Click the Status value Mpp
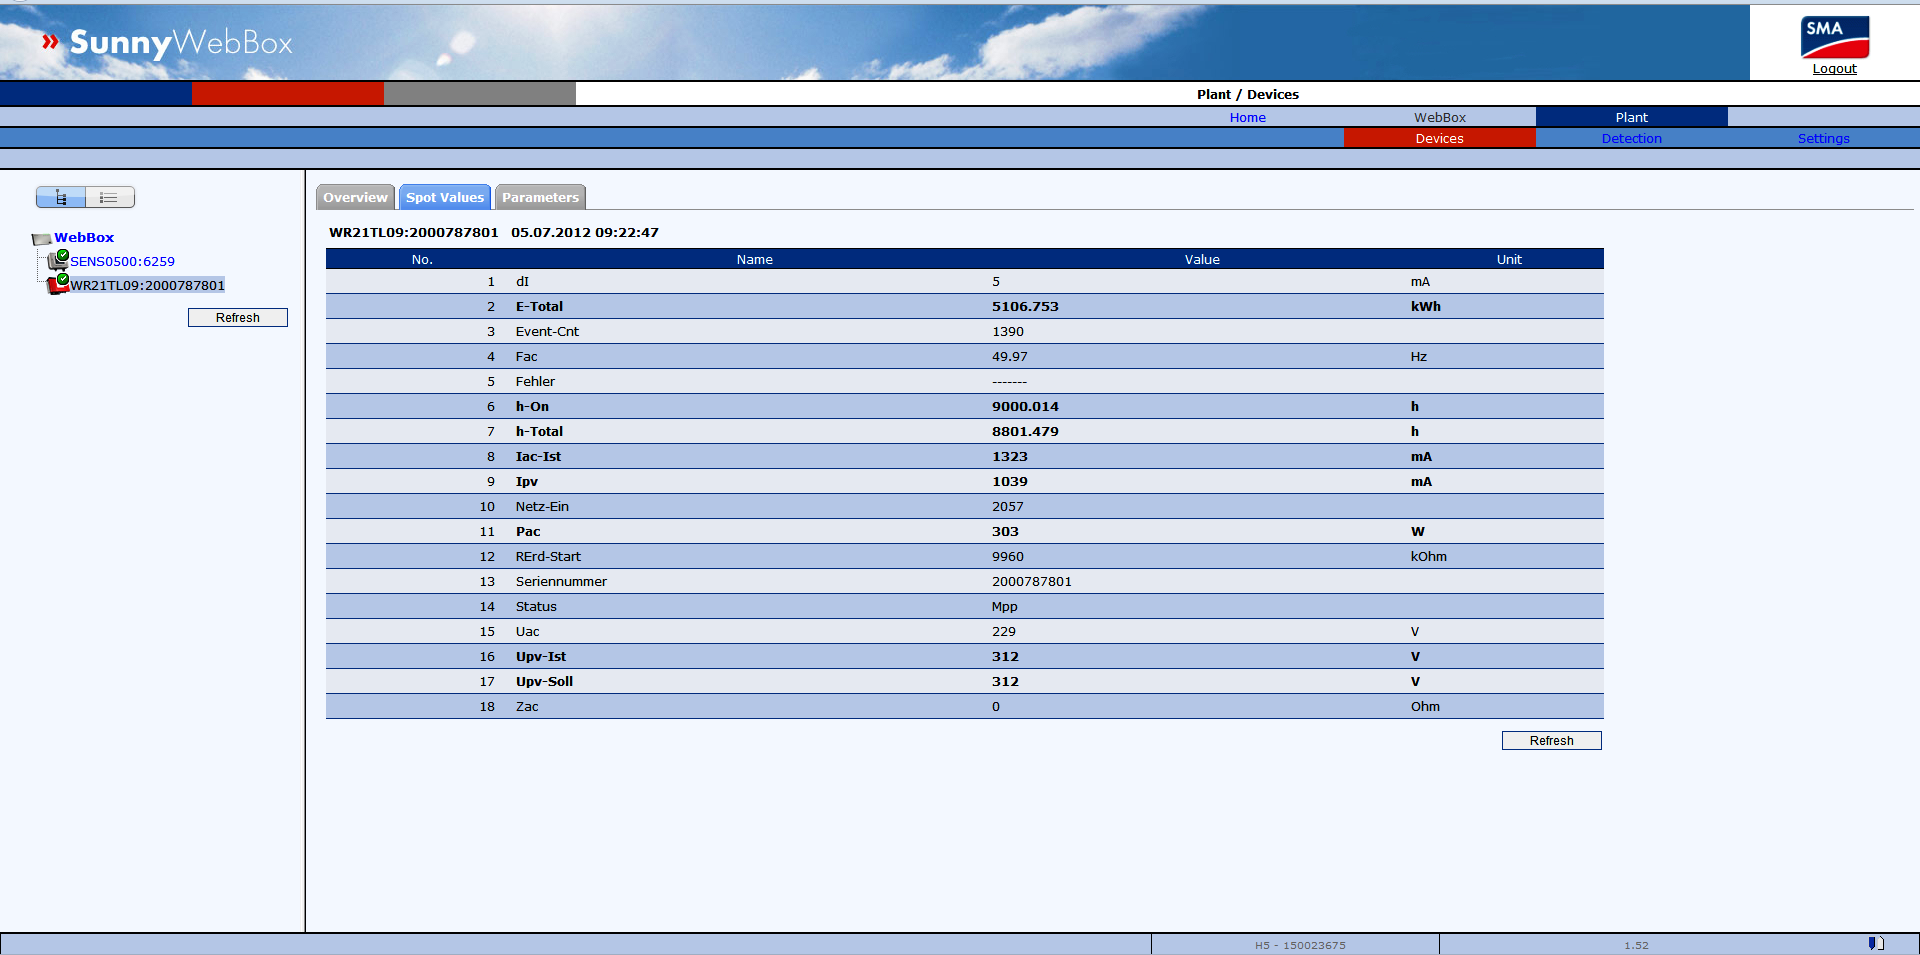 [1005, 607]
